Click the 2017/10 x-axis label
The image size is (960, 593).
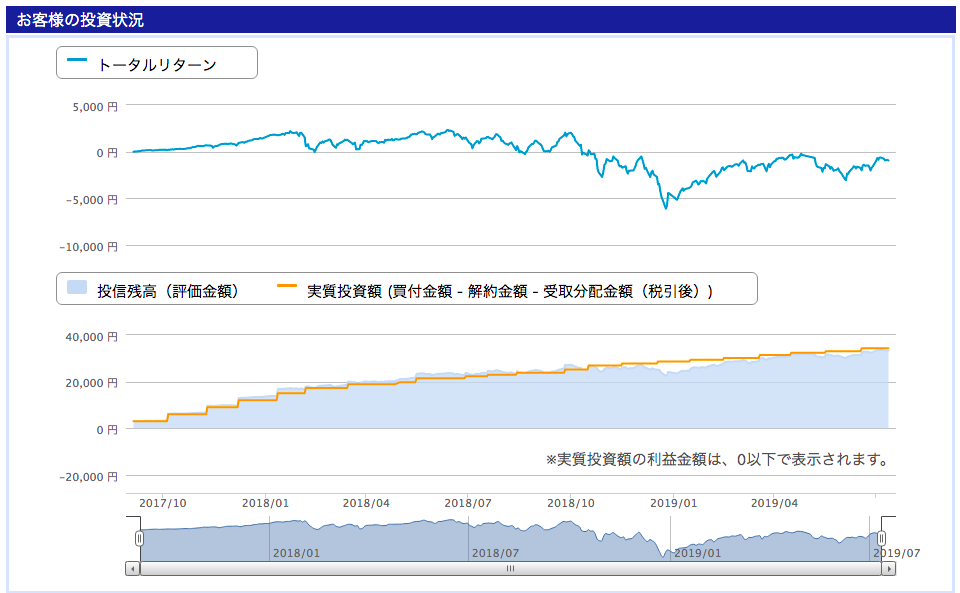pos(163,503)
